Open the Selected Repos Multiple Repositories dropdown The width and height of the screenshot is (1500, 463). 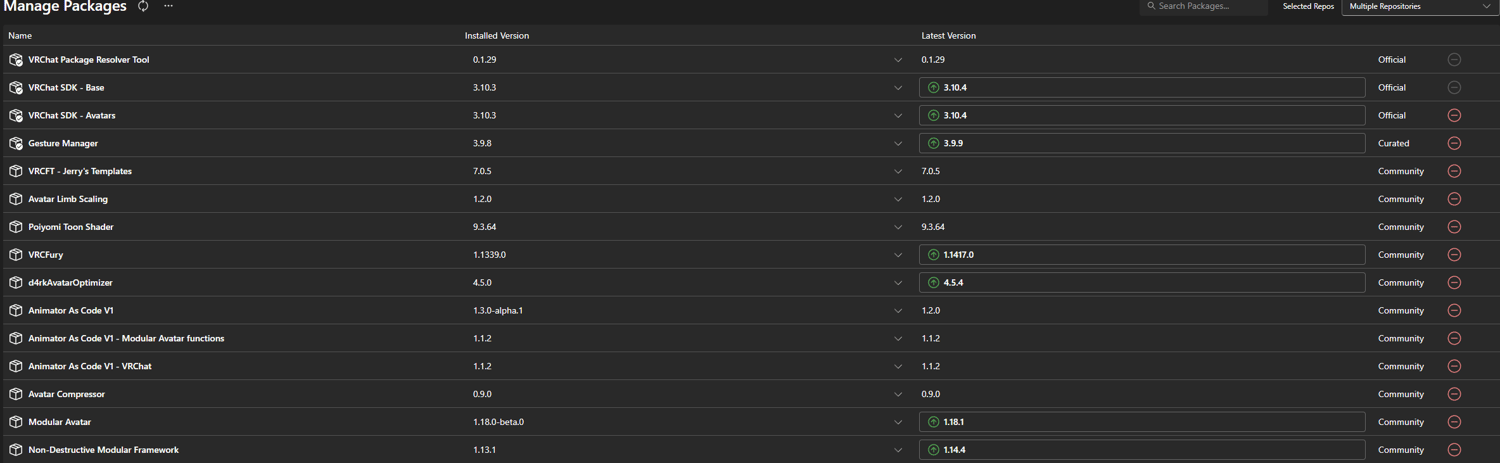click(1419, 7)
